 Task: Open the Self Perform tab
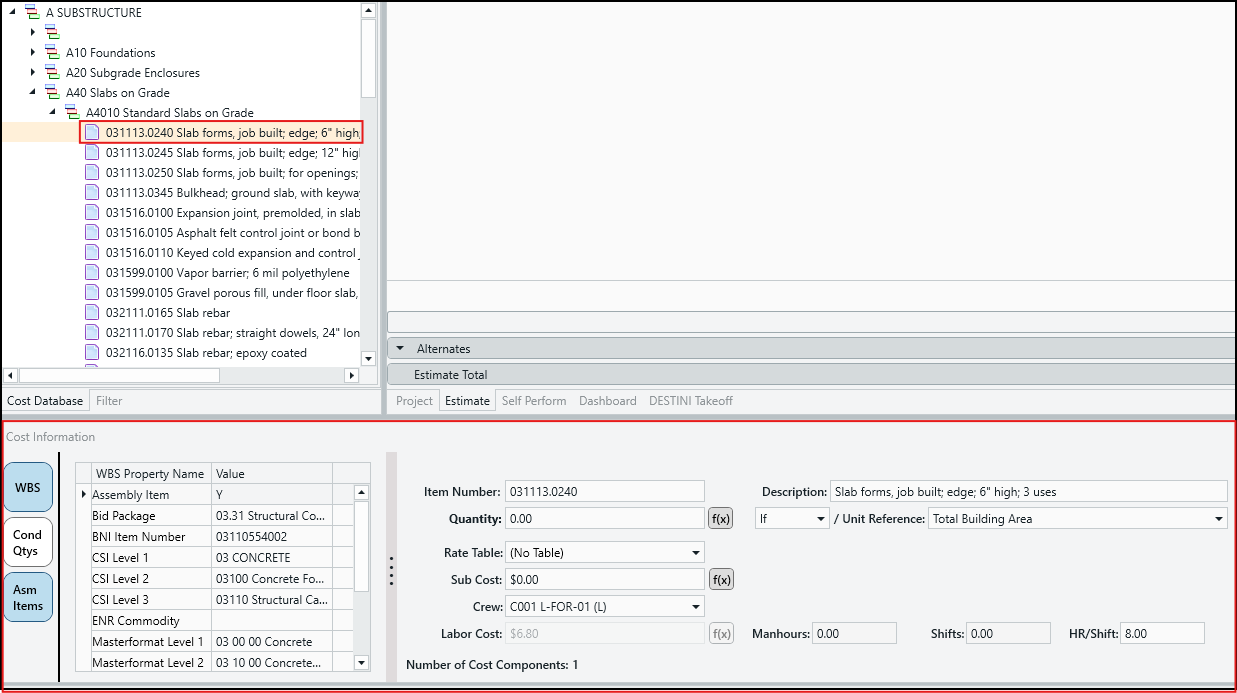[534, 401]
